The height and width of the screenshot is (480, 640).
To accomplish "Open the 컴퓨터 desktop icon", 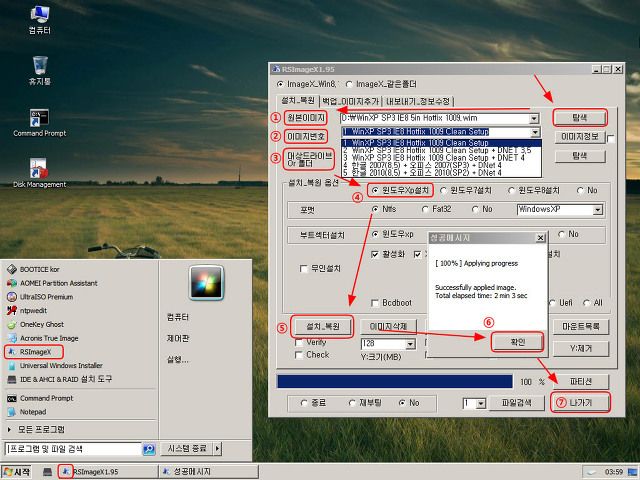I will pyautogui.click(x=40, y=20).
